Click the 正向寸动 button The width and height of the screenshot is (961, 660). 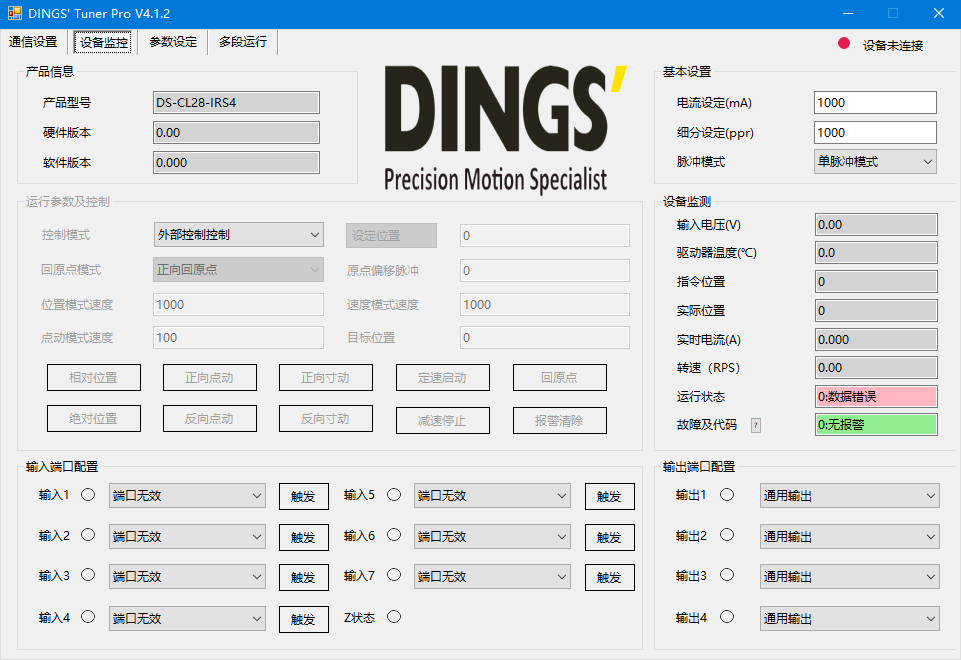[x=325, y=377]
